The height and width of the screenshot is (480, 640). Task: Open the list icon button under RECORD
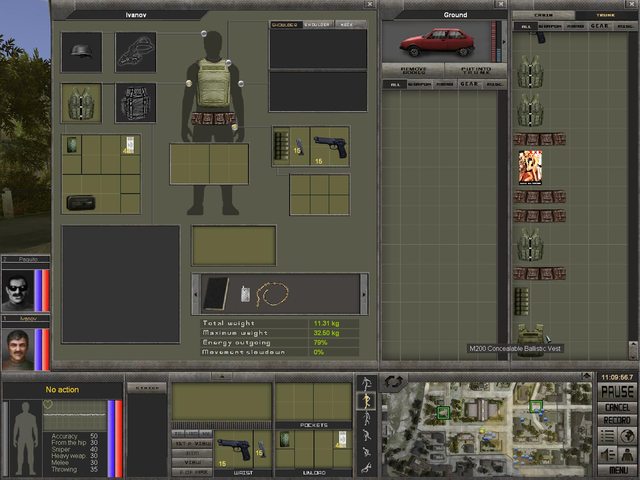607,436
